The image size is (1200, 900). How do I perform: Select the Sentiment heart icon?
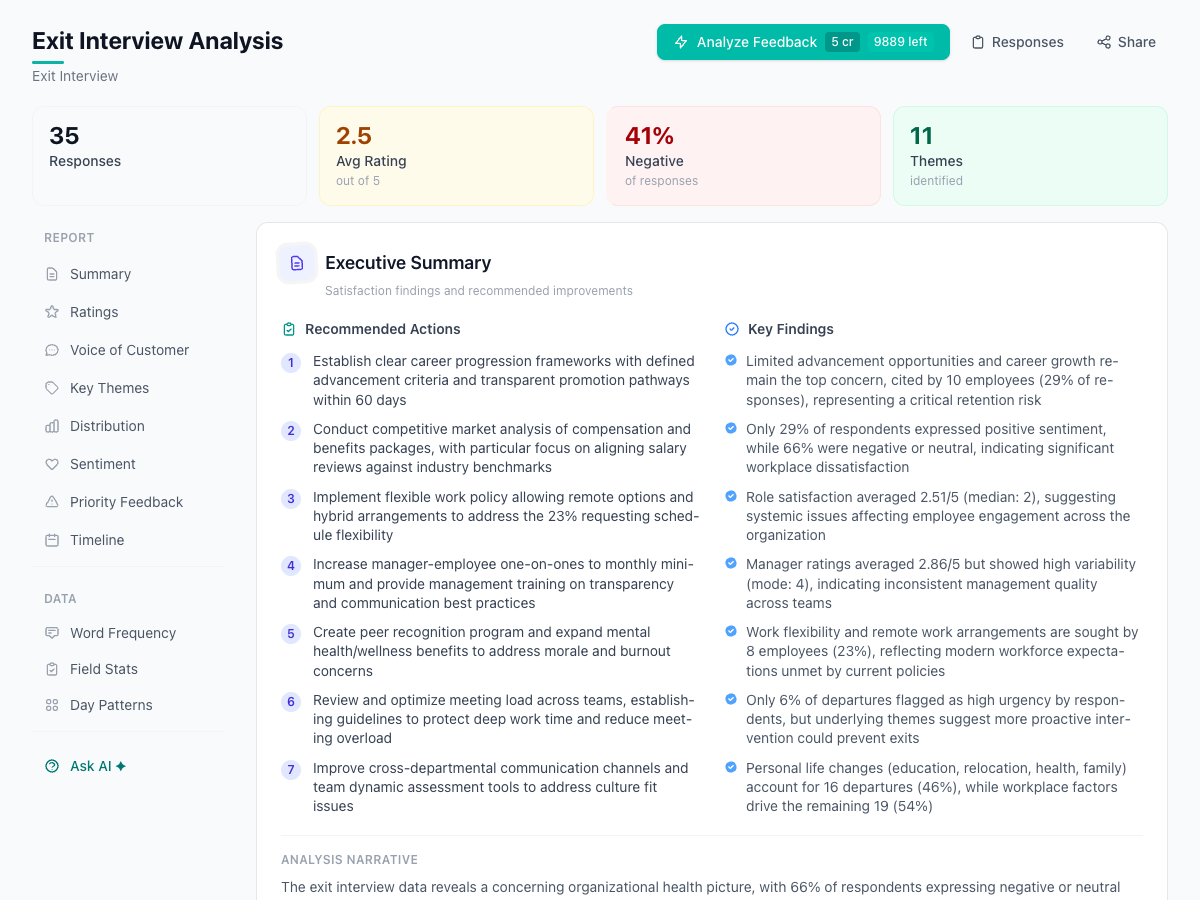51,463
